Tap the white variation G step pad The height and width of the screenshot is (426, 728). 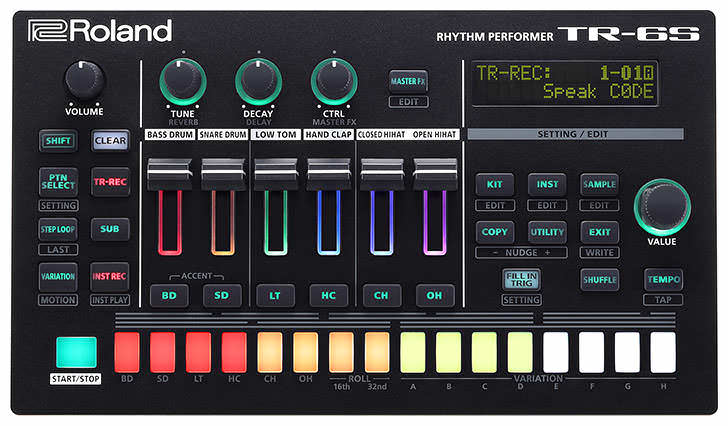tap(627, 352)
